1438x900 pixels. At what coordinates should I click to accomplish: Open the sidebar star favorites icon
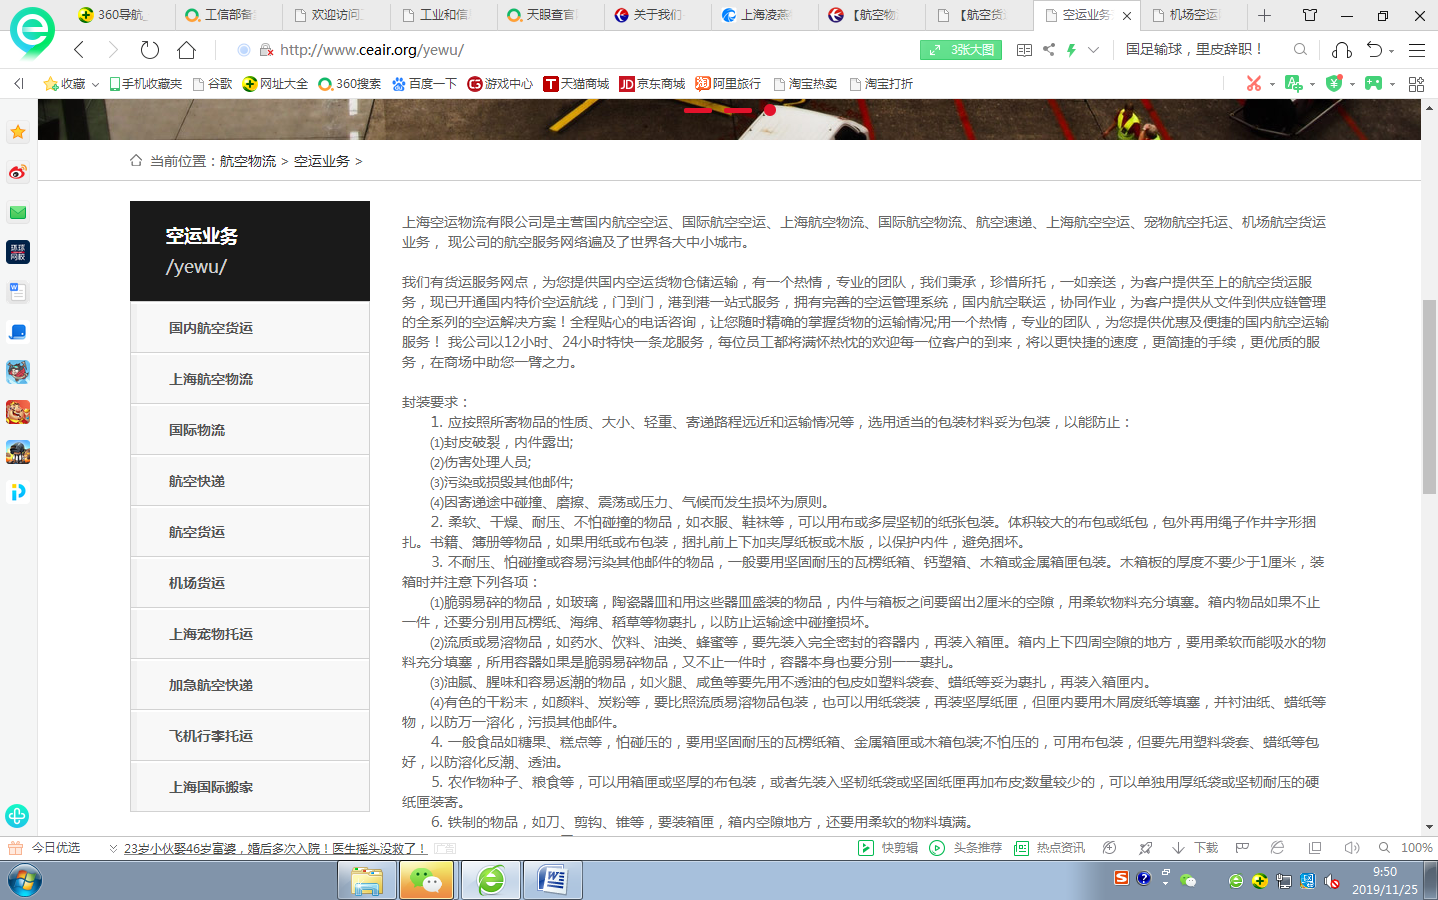click(18, 132)
